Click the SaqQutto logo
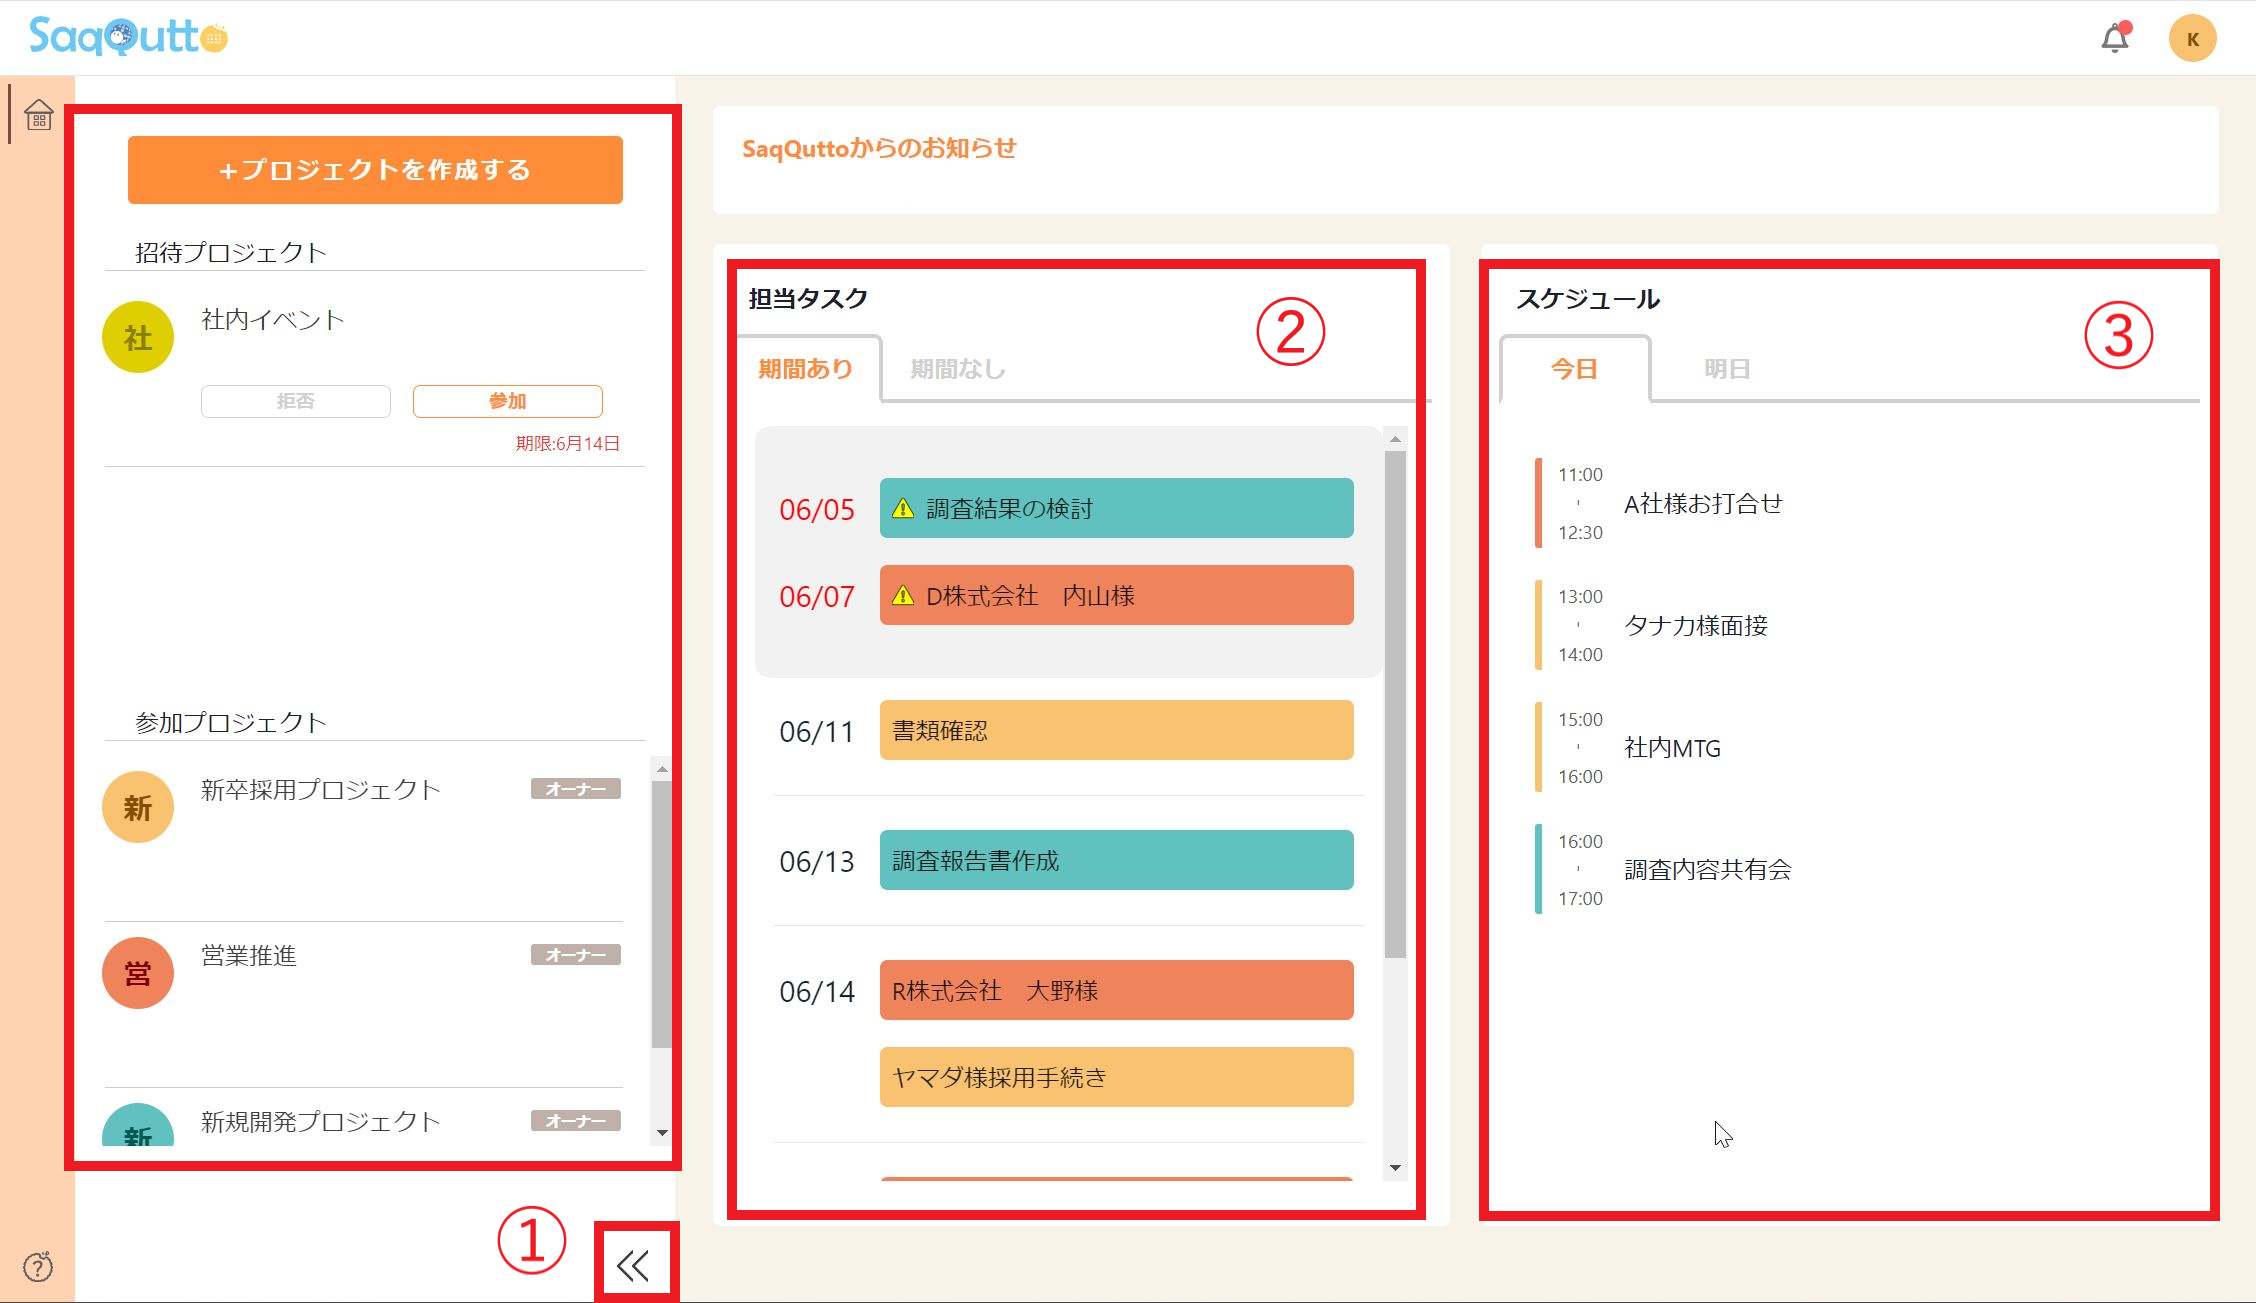Image resolution: width=2256 pixels, height=1303 pixels. tap(128, 37)
